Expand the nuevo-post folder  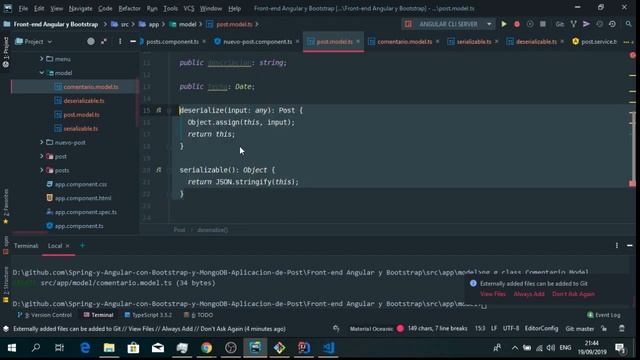[x=41, y=142]
